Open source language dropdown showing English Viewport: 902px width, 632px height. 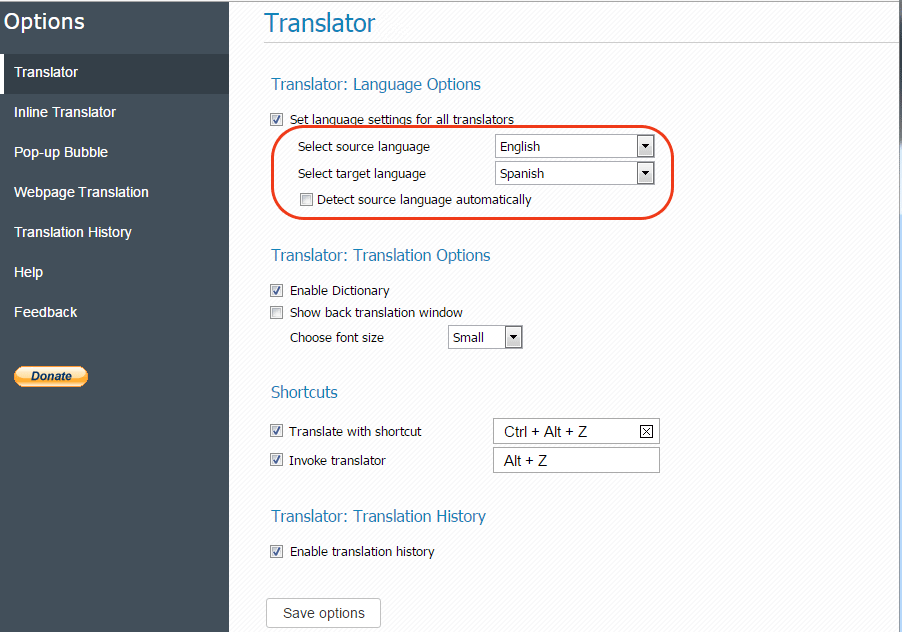click(575, 146)
